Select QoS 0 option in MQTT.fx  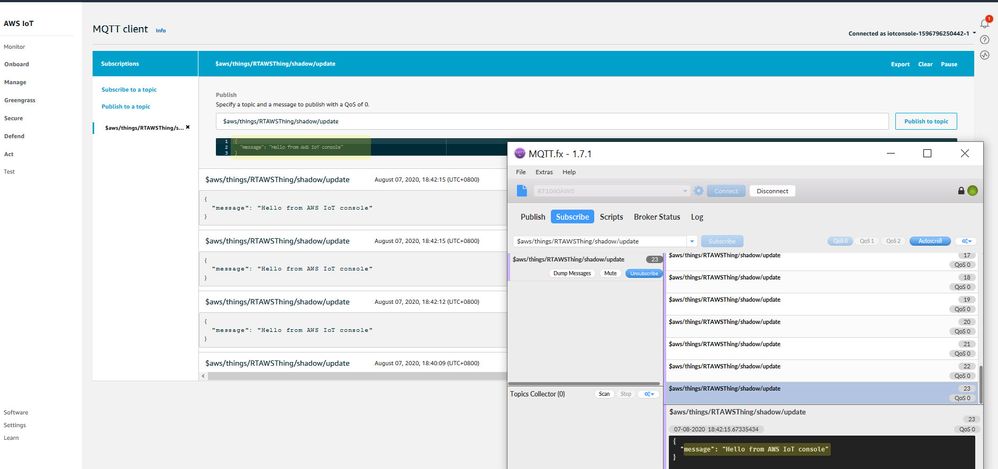(840, 241)
